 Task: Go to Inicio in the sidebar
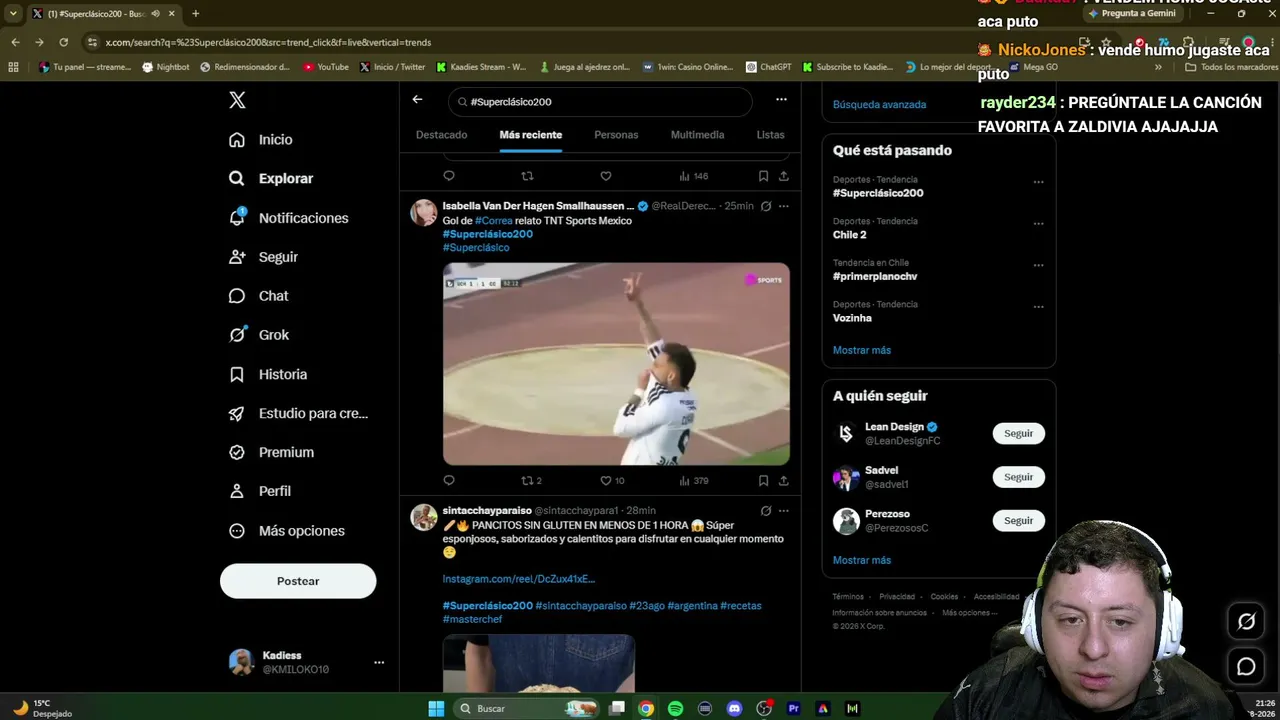point(261,140)
